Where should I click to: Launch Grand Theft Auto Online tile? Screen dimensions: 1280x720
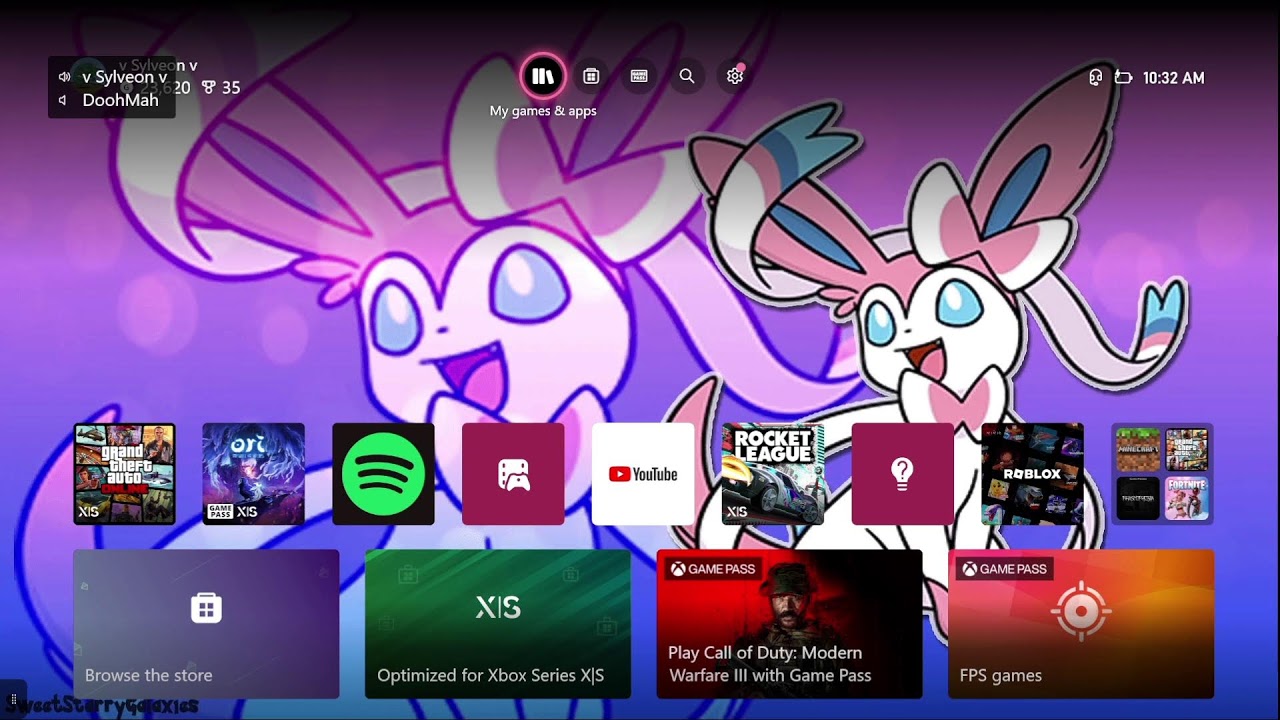click(x=124, y=474)
